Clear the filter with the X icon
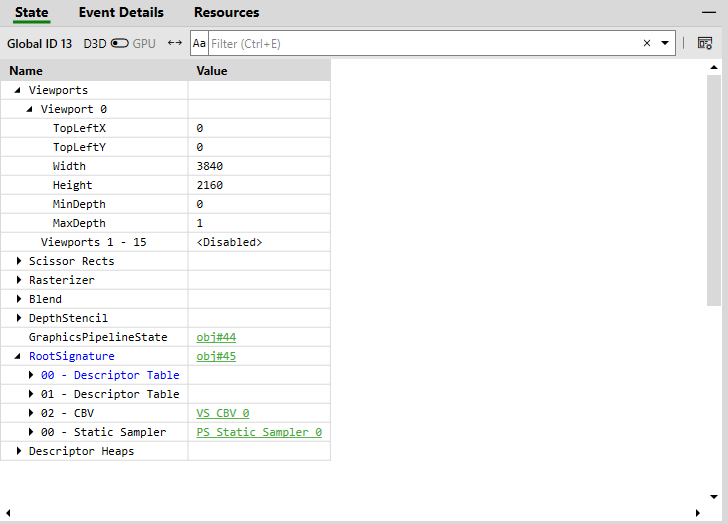Screen dimensions: 728x524 pyautogui.click(x=647, y=43)
